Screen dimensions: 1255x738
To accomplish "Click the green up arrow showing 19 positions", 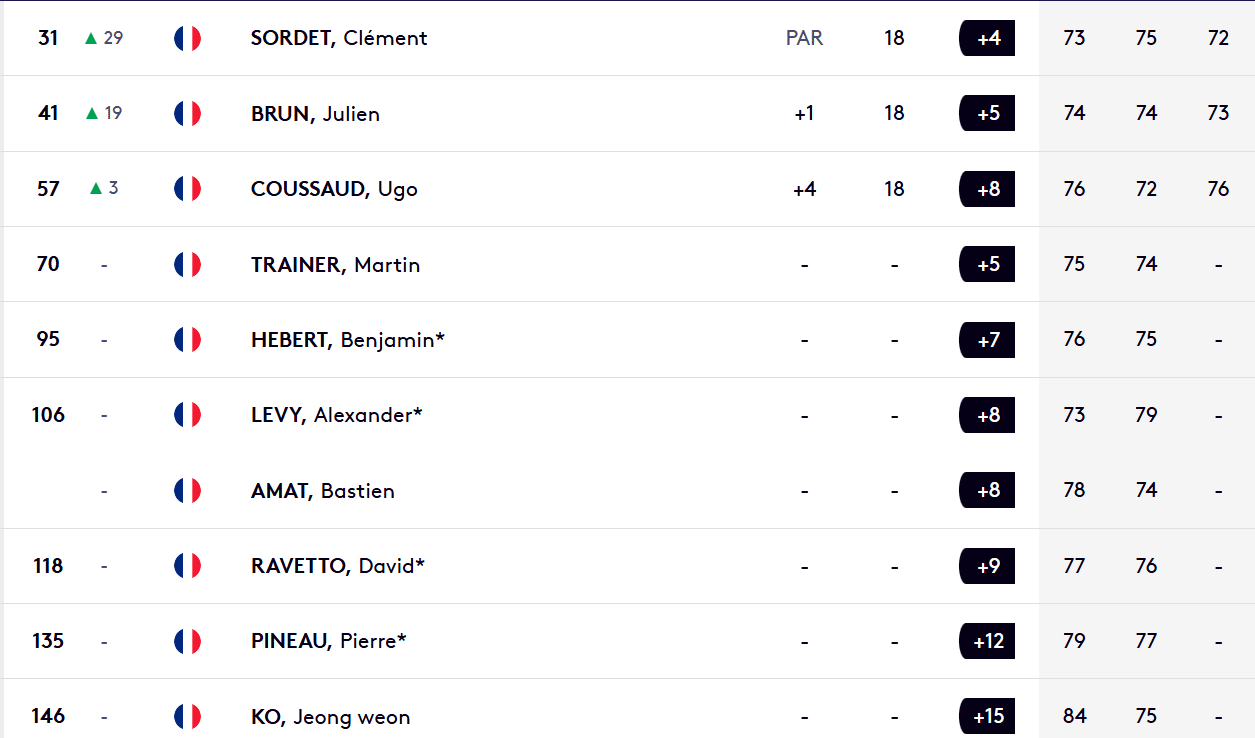I will (x=91, y=113).
